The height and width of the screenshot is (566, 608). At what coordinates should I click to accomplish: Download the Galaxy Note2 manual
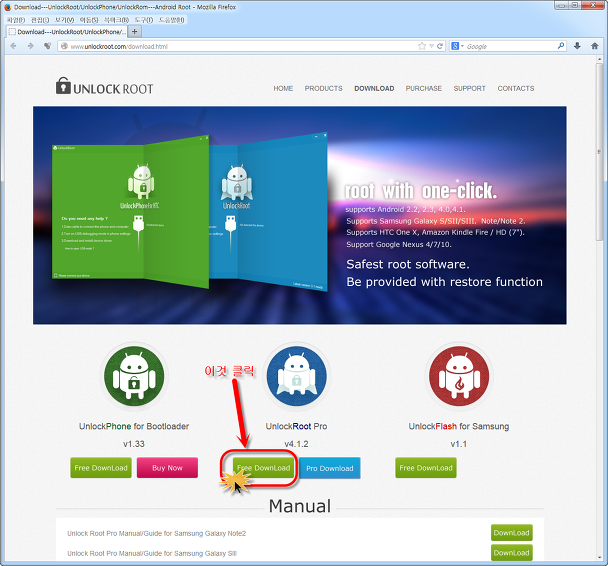coord(511,533)
